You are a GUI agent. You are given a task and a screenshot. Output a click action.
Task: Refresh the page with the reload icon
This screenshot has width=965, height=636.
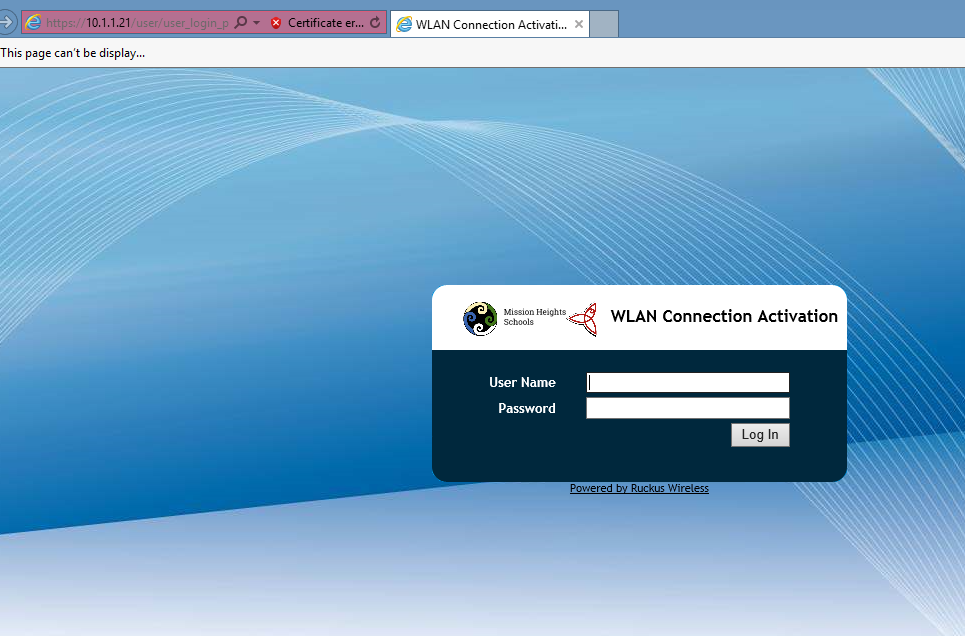[x=375, y=23]
